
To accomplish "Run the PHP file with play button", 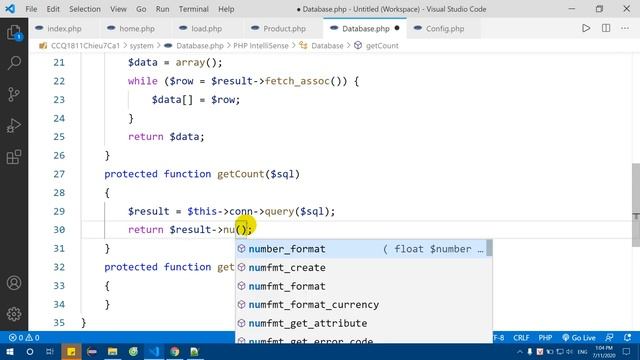I will pos(586,28).
